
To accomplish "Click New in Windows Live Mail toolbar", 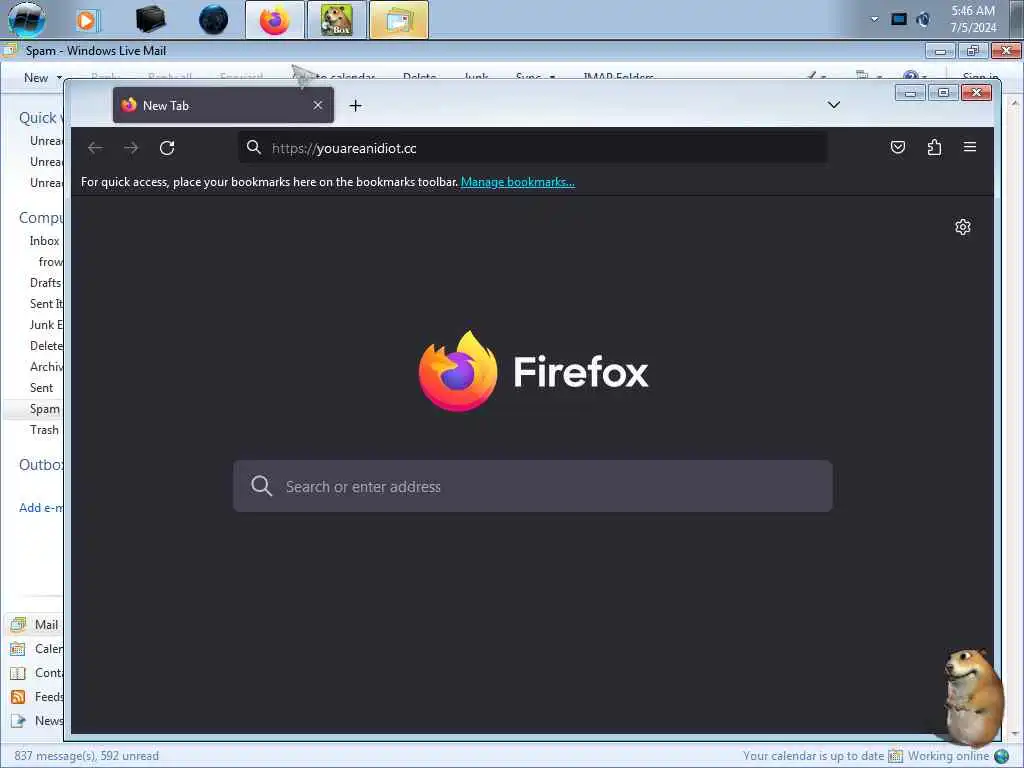I will [36, 78].
